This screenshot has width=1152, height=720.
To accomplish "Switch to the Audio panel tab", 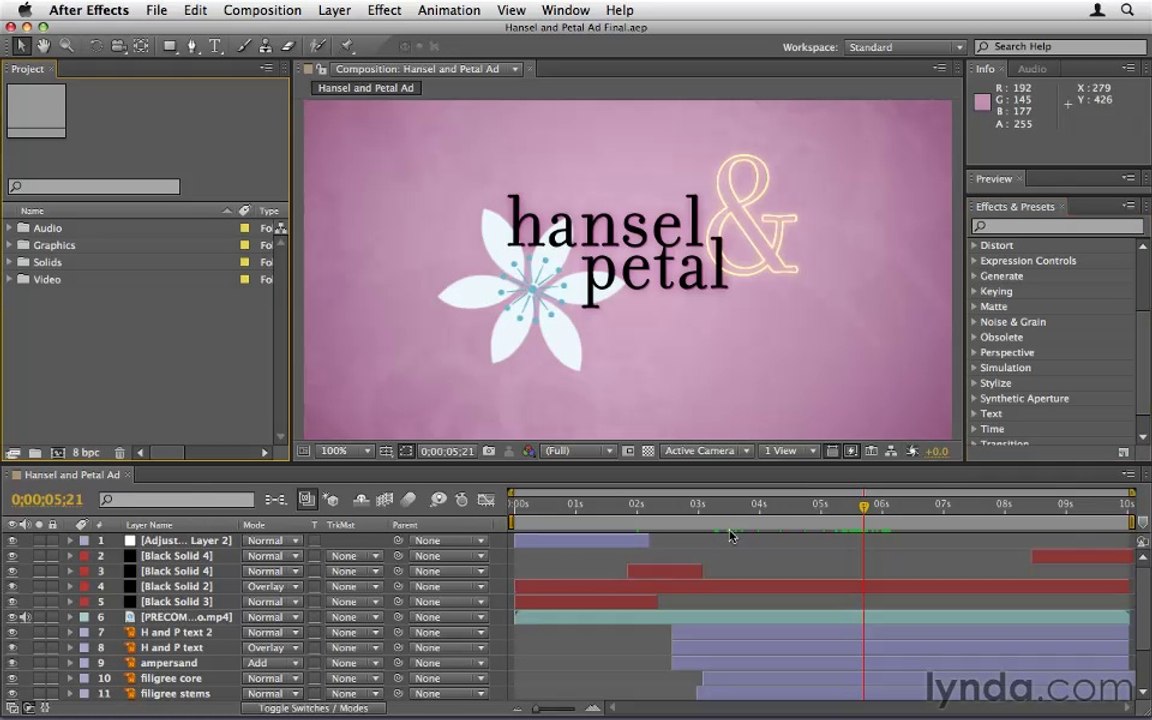I will point(1032,68).
